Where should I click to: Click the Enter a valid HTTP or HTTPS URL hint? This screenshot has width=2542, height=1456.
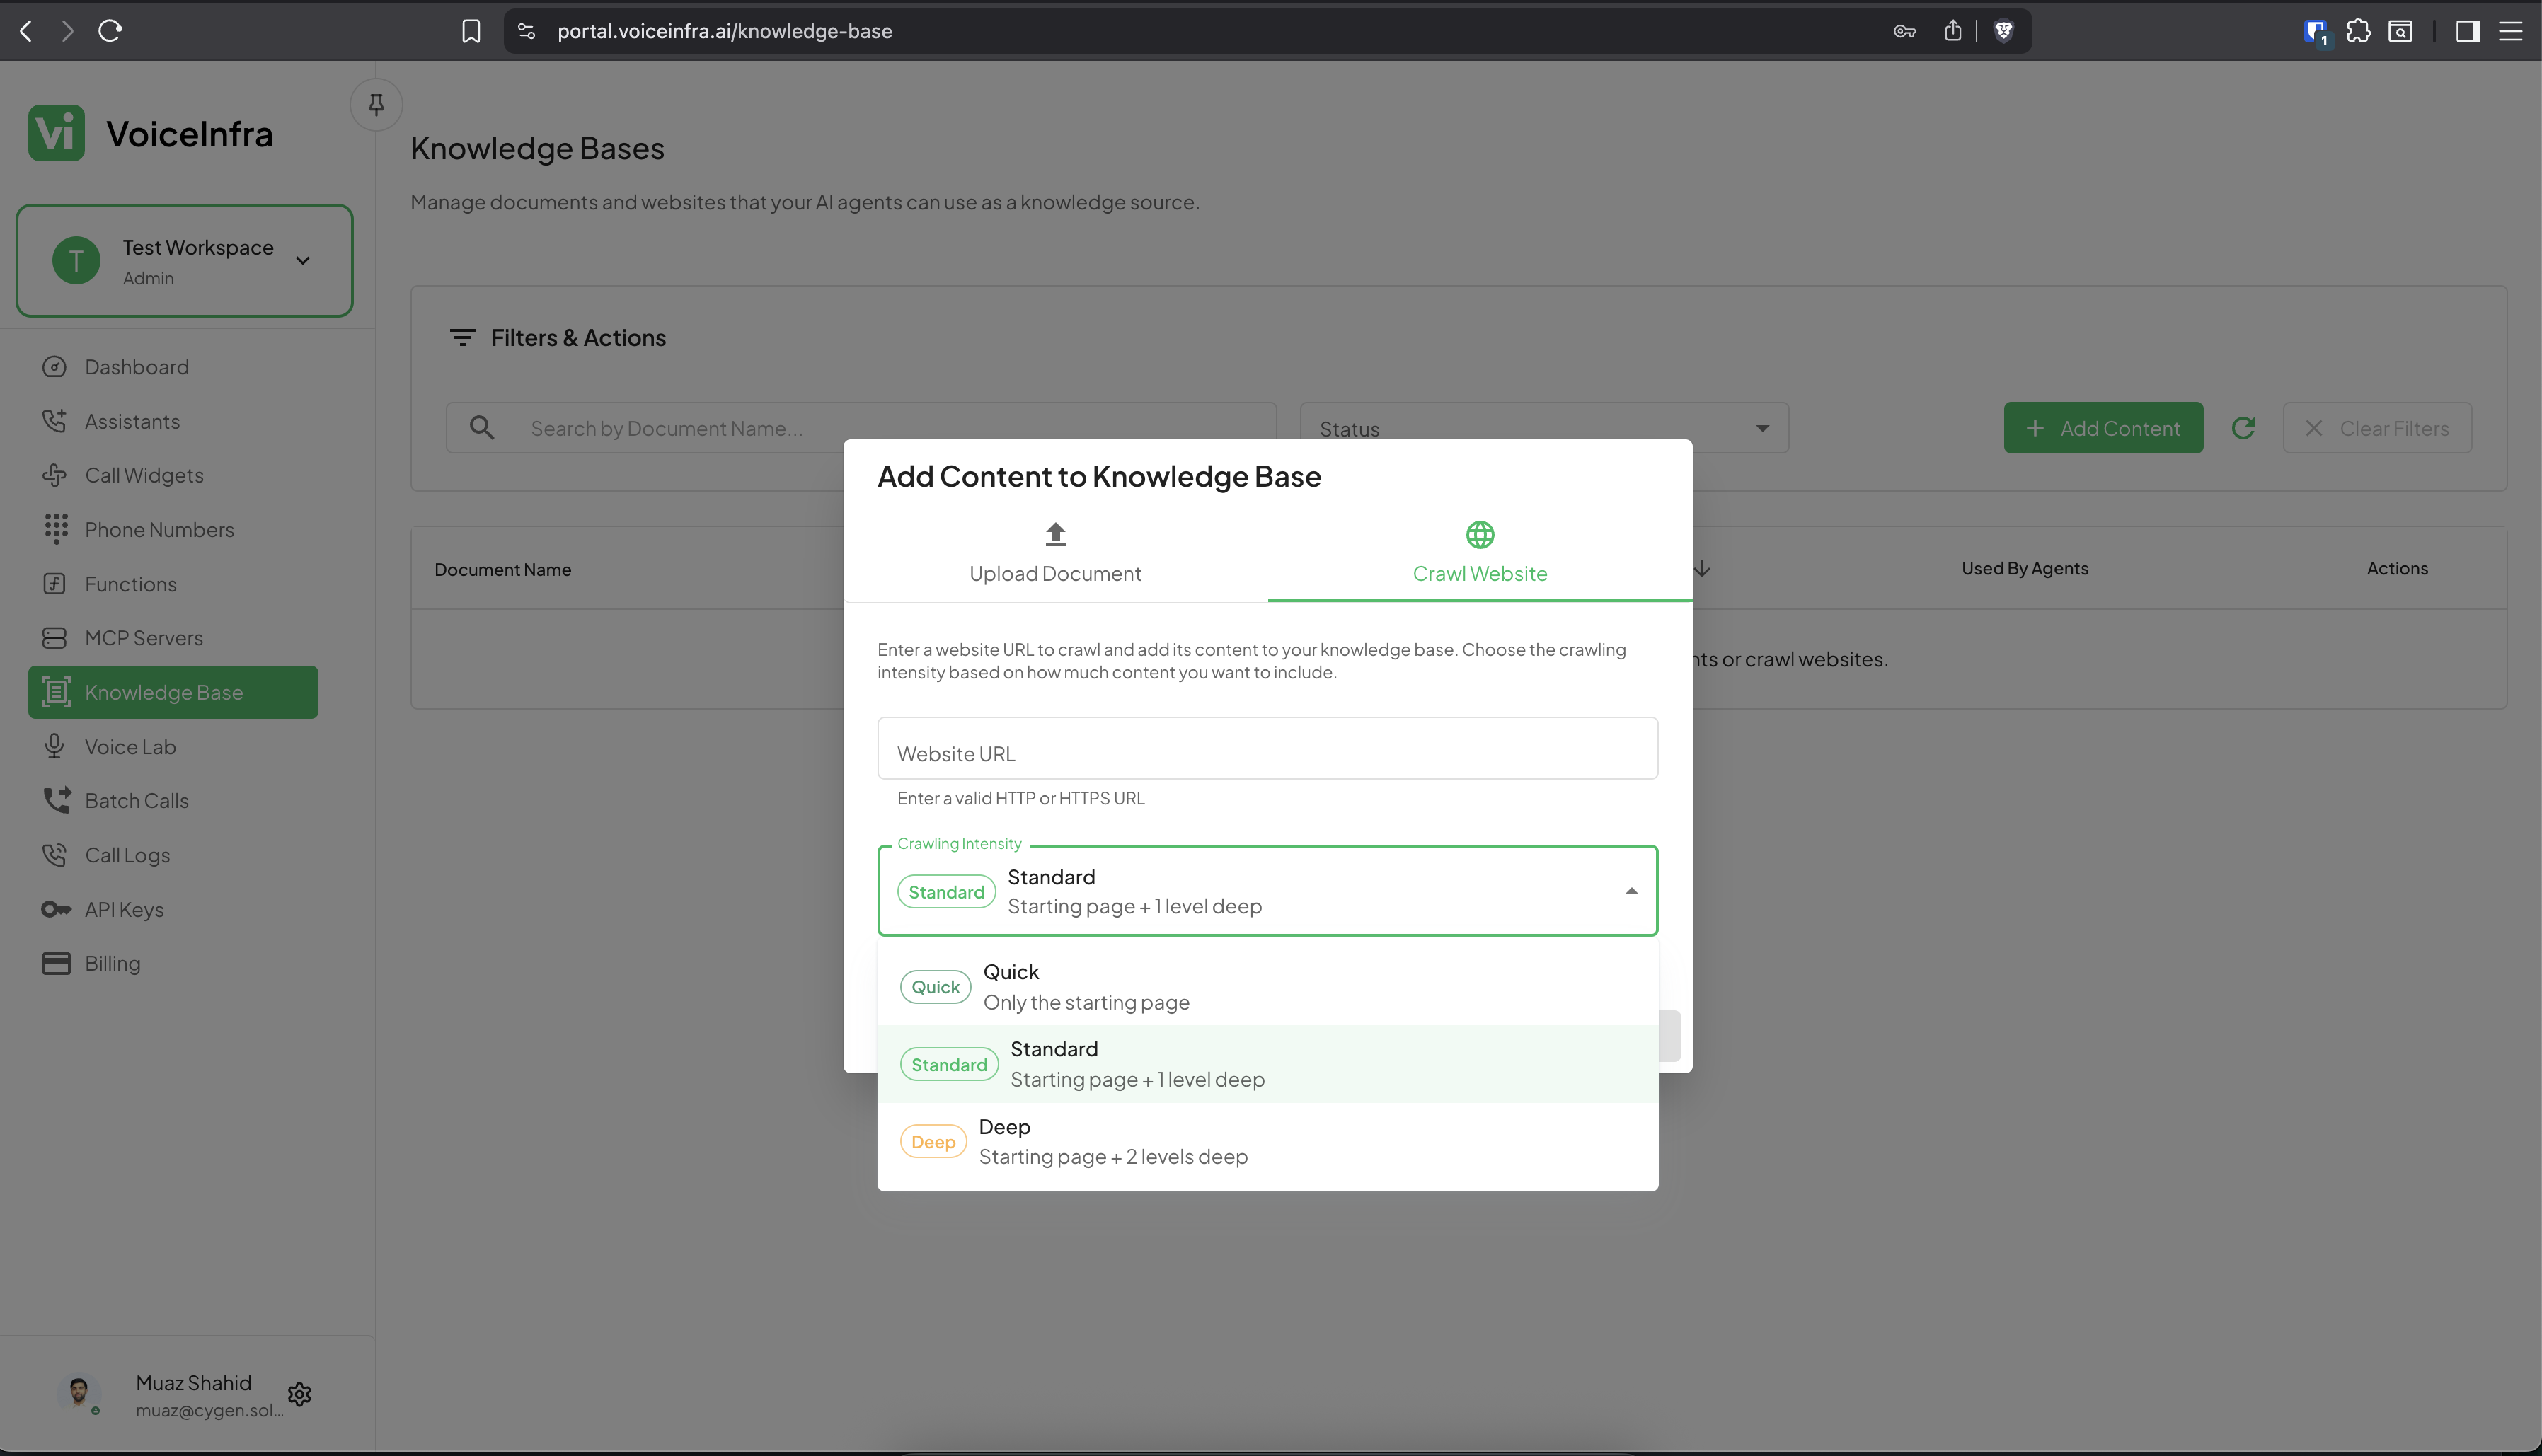1020,798
